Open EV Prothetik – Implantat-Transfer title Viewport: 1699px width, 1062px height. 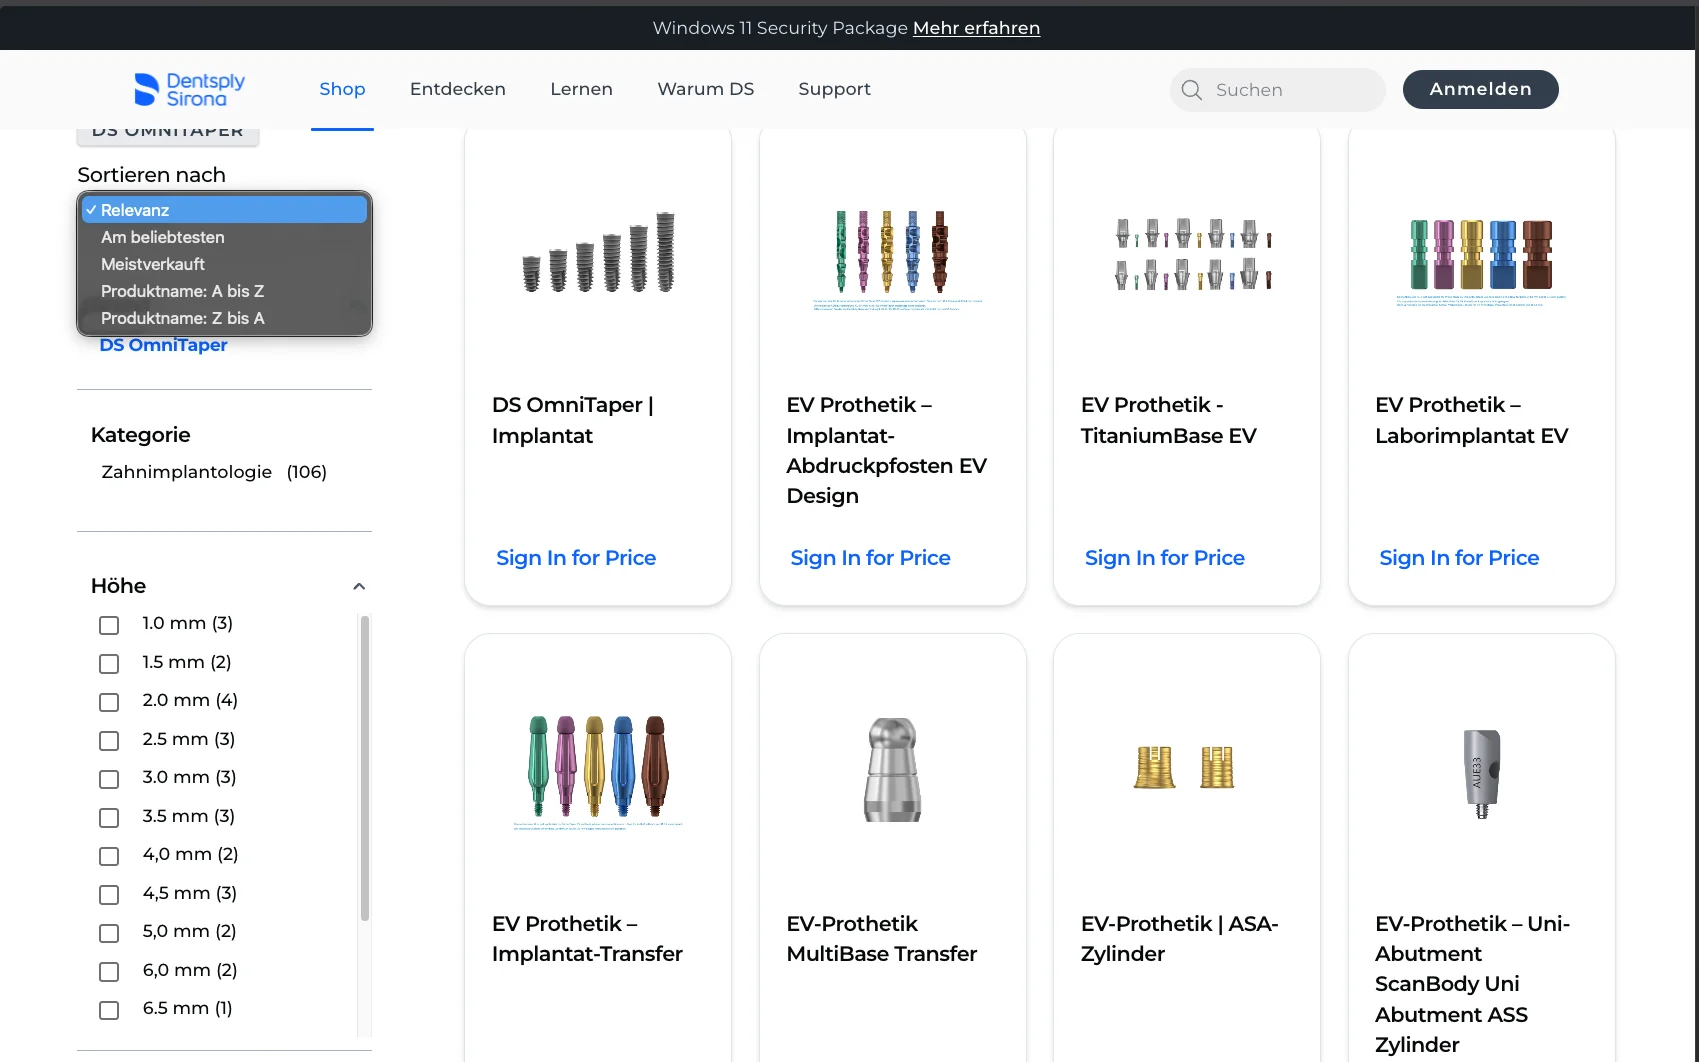[x=587, y=939]
